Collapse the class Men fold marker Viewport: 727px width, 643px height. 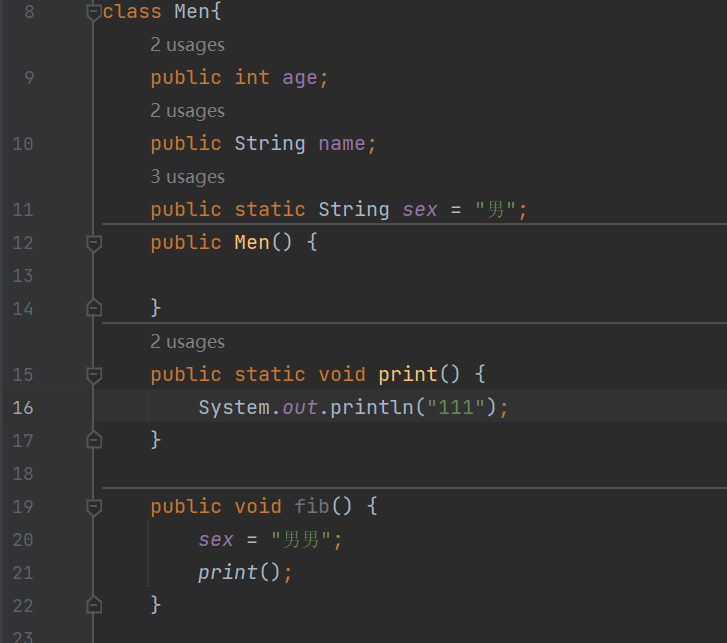tap(94, 12)
